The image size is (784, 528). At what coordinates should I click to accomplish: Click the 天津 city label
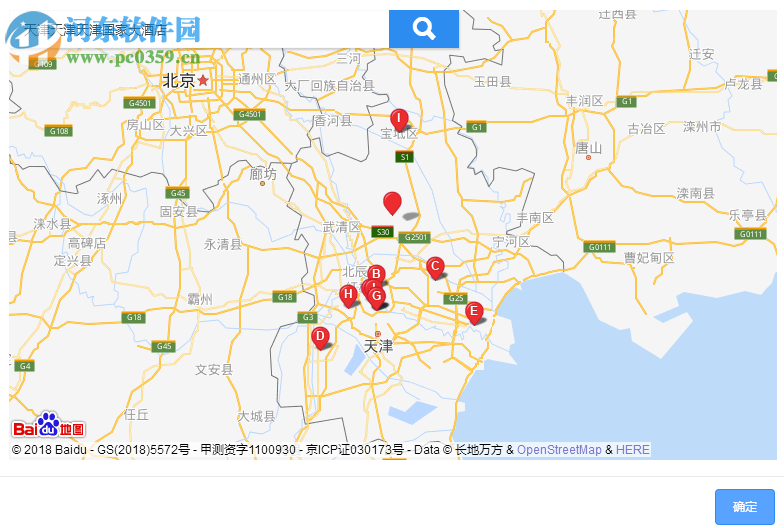378,346
